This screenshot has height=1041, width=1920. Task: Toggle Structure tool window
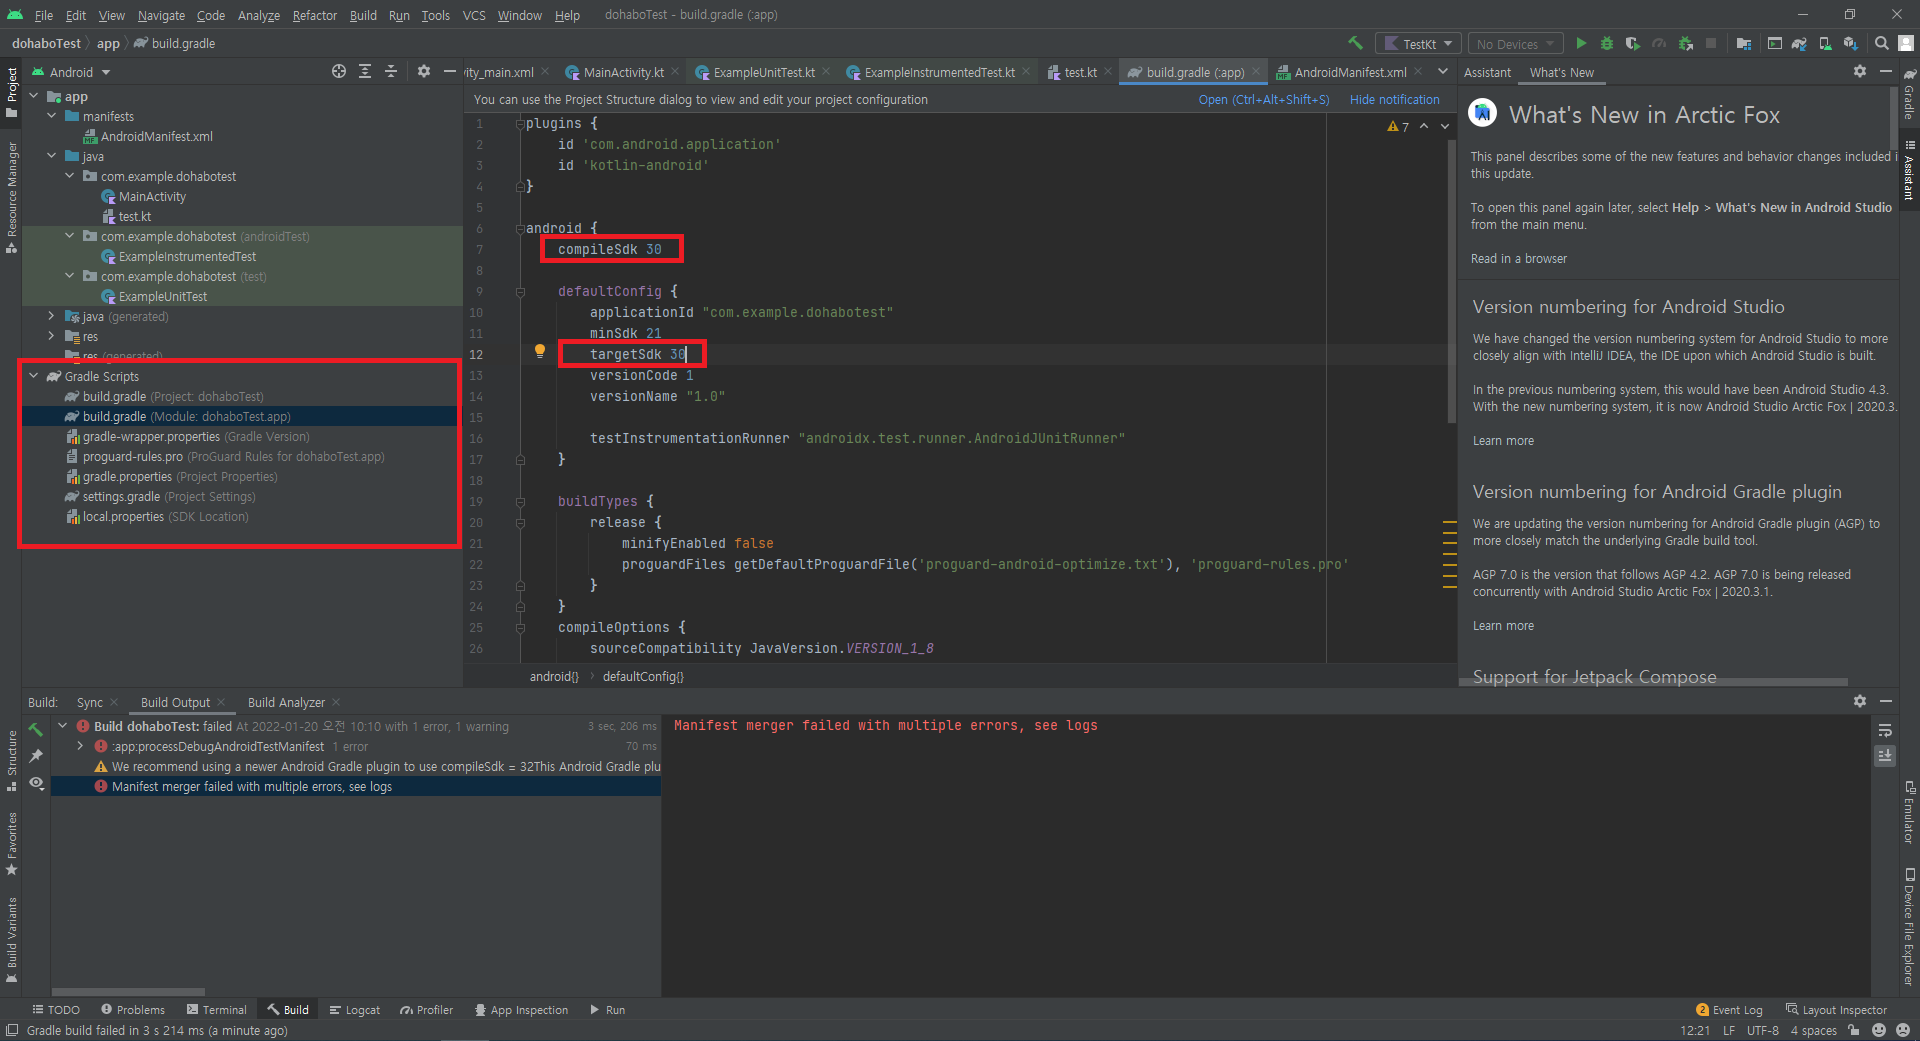[x=11, y=760]
